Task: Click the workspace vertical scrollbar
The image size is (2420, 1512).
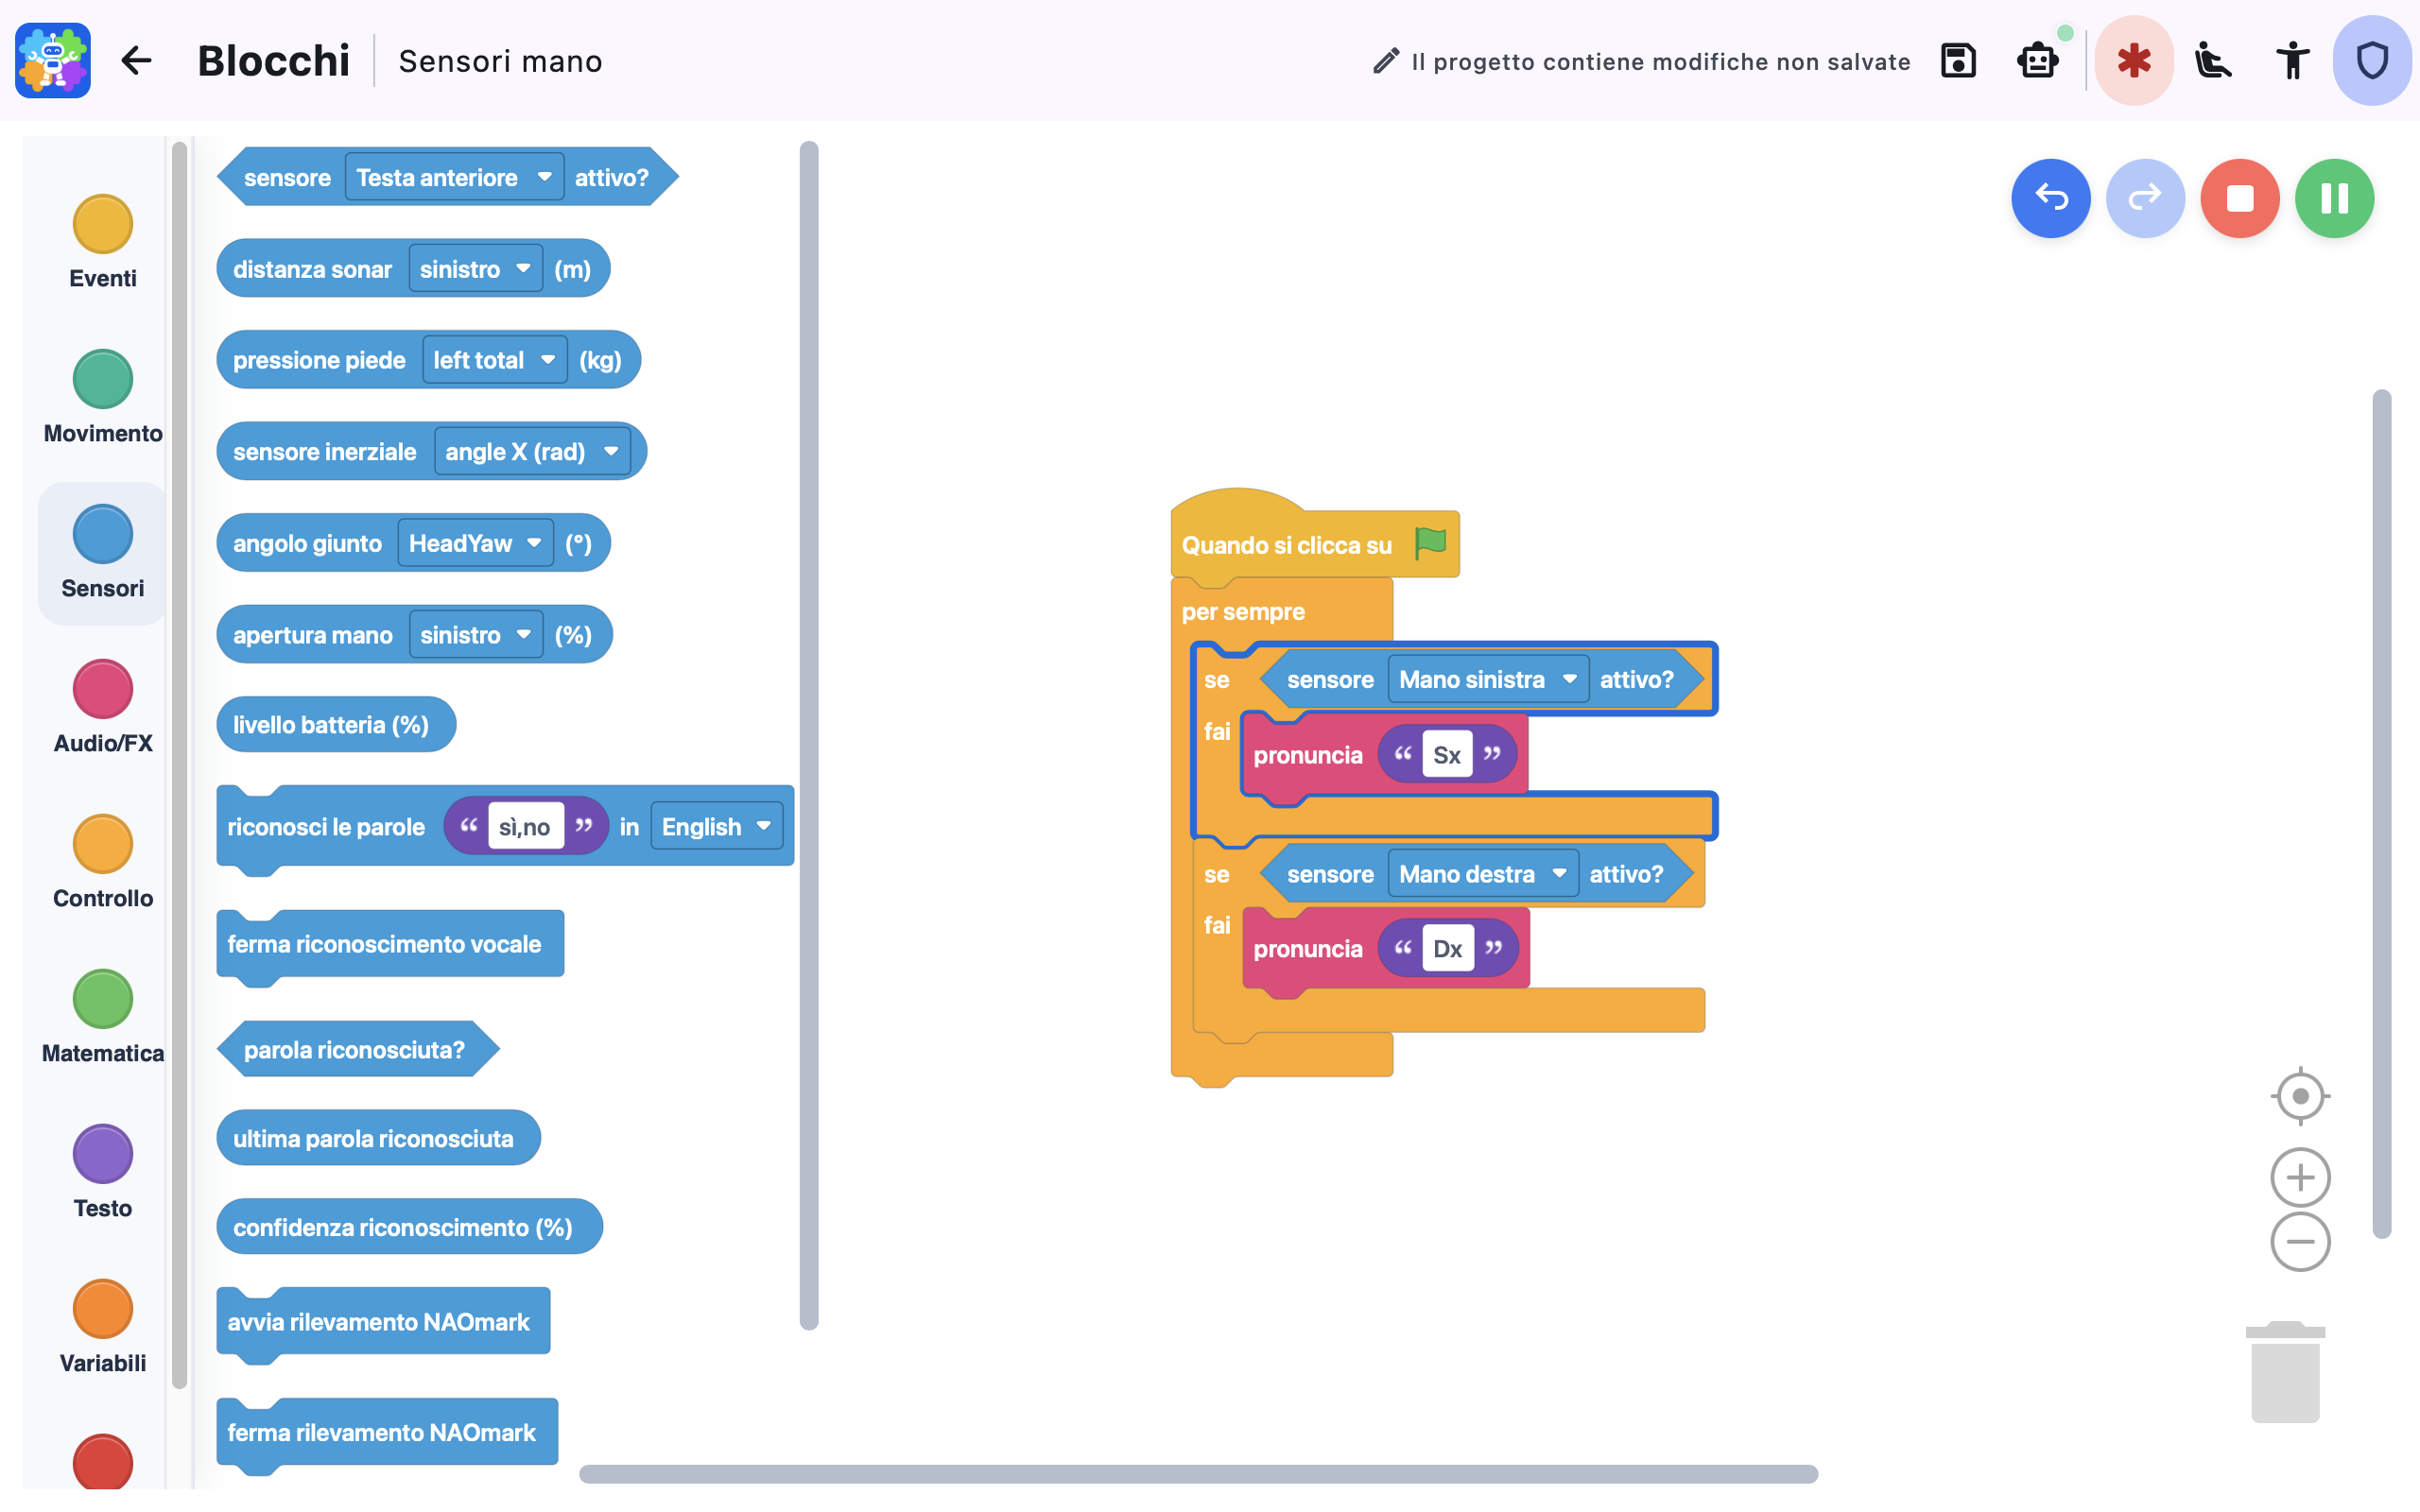Action: tap(2382, 814)
